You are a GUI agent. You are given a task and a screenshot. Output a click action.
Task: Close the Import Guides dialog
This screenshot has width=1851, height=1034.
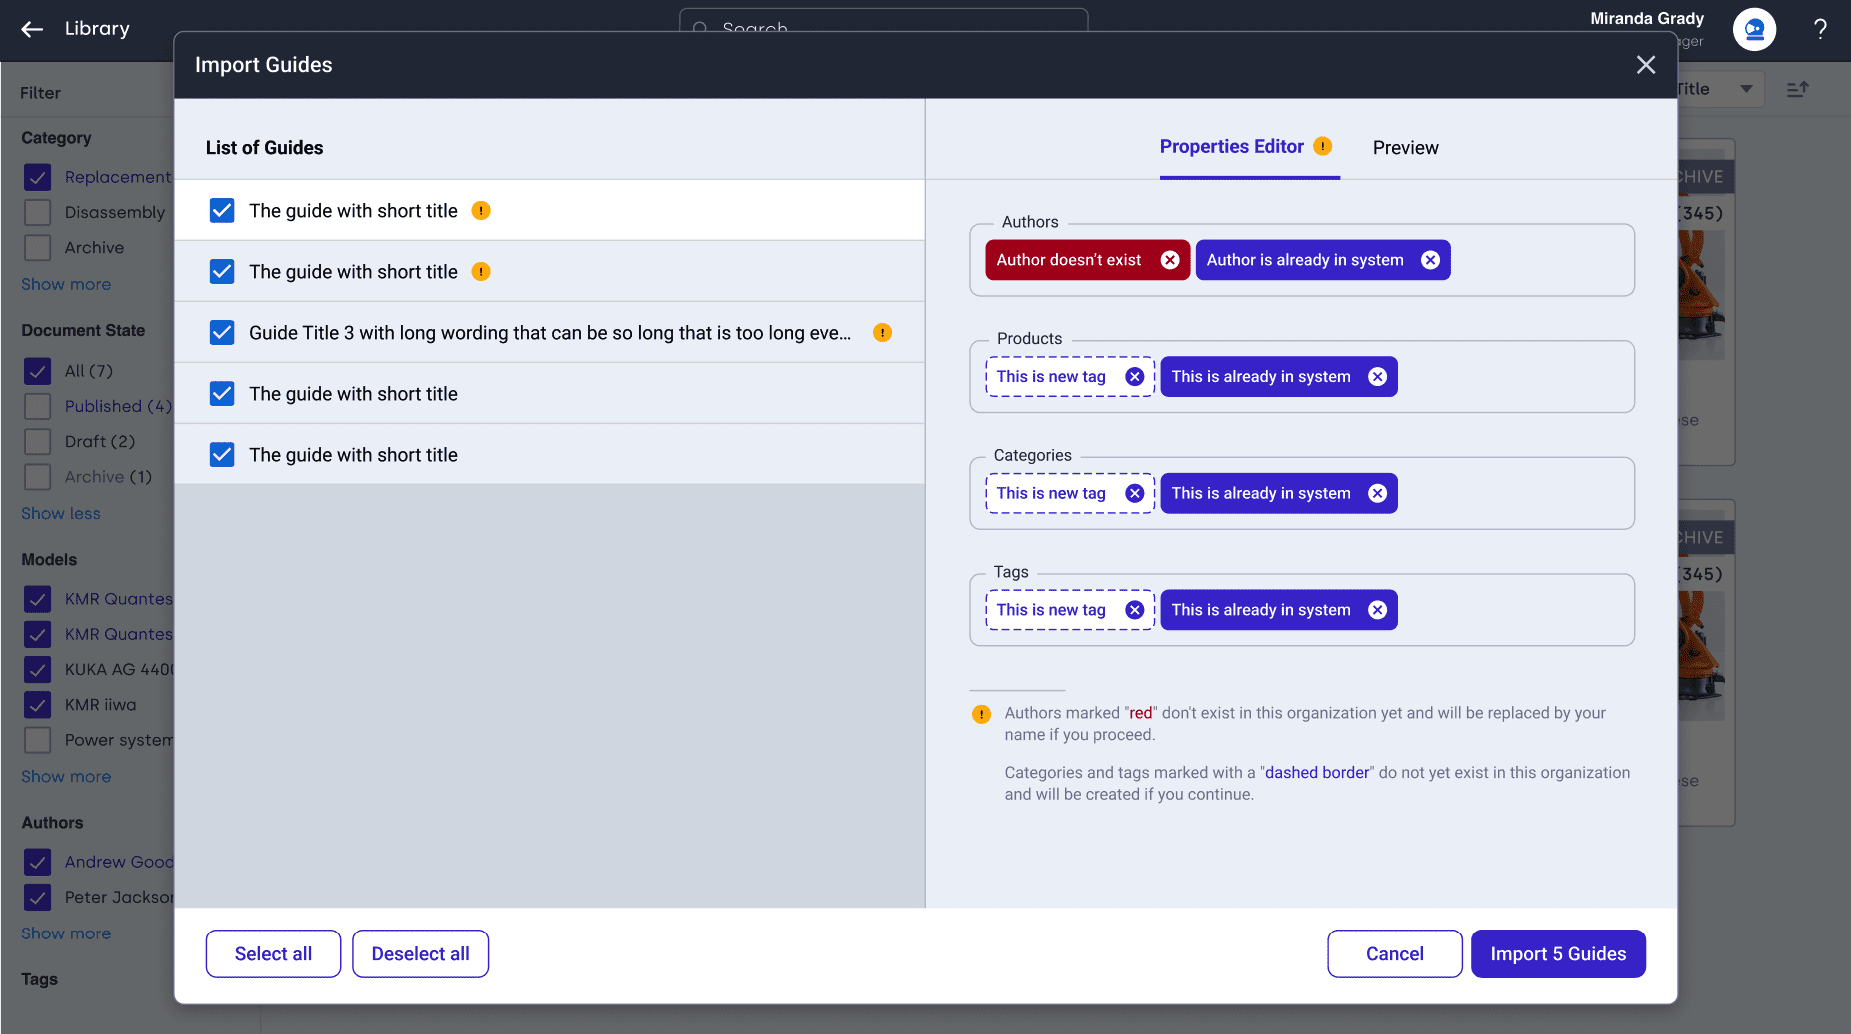click(1645, 65)
